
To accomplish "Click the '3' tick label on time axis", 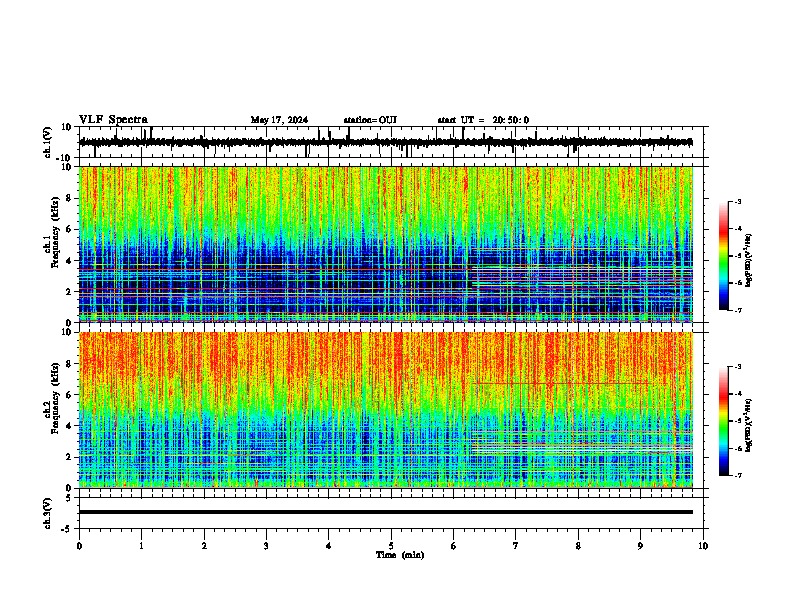I will point(266,546).
